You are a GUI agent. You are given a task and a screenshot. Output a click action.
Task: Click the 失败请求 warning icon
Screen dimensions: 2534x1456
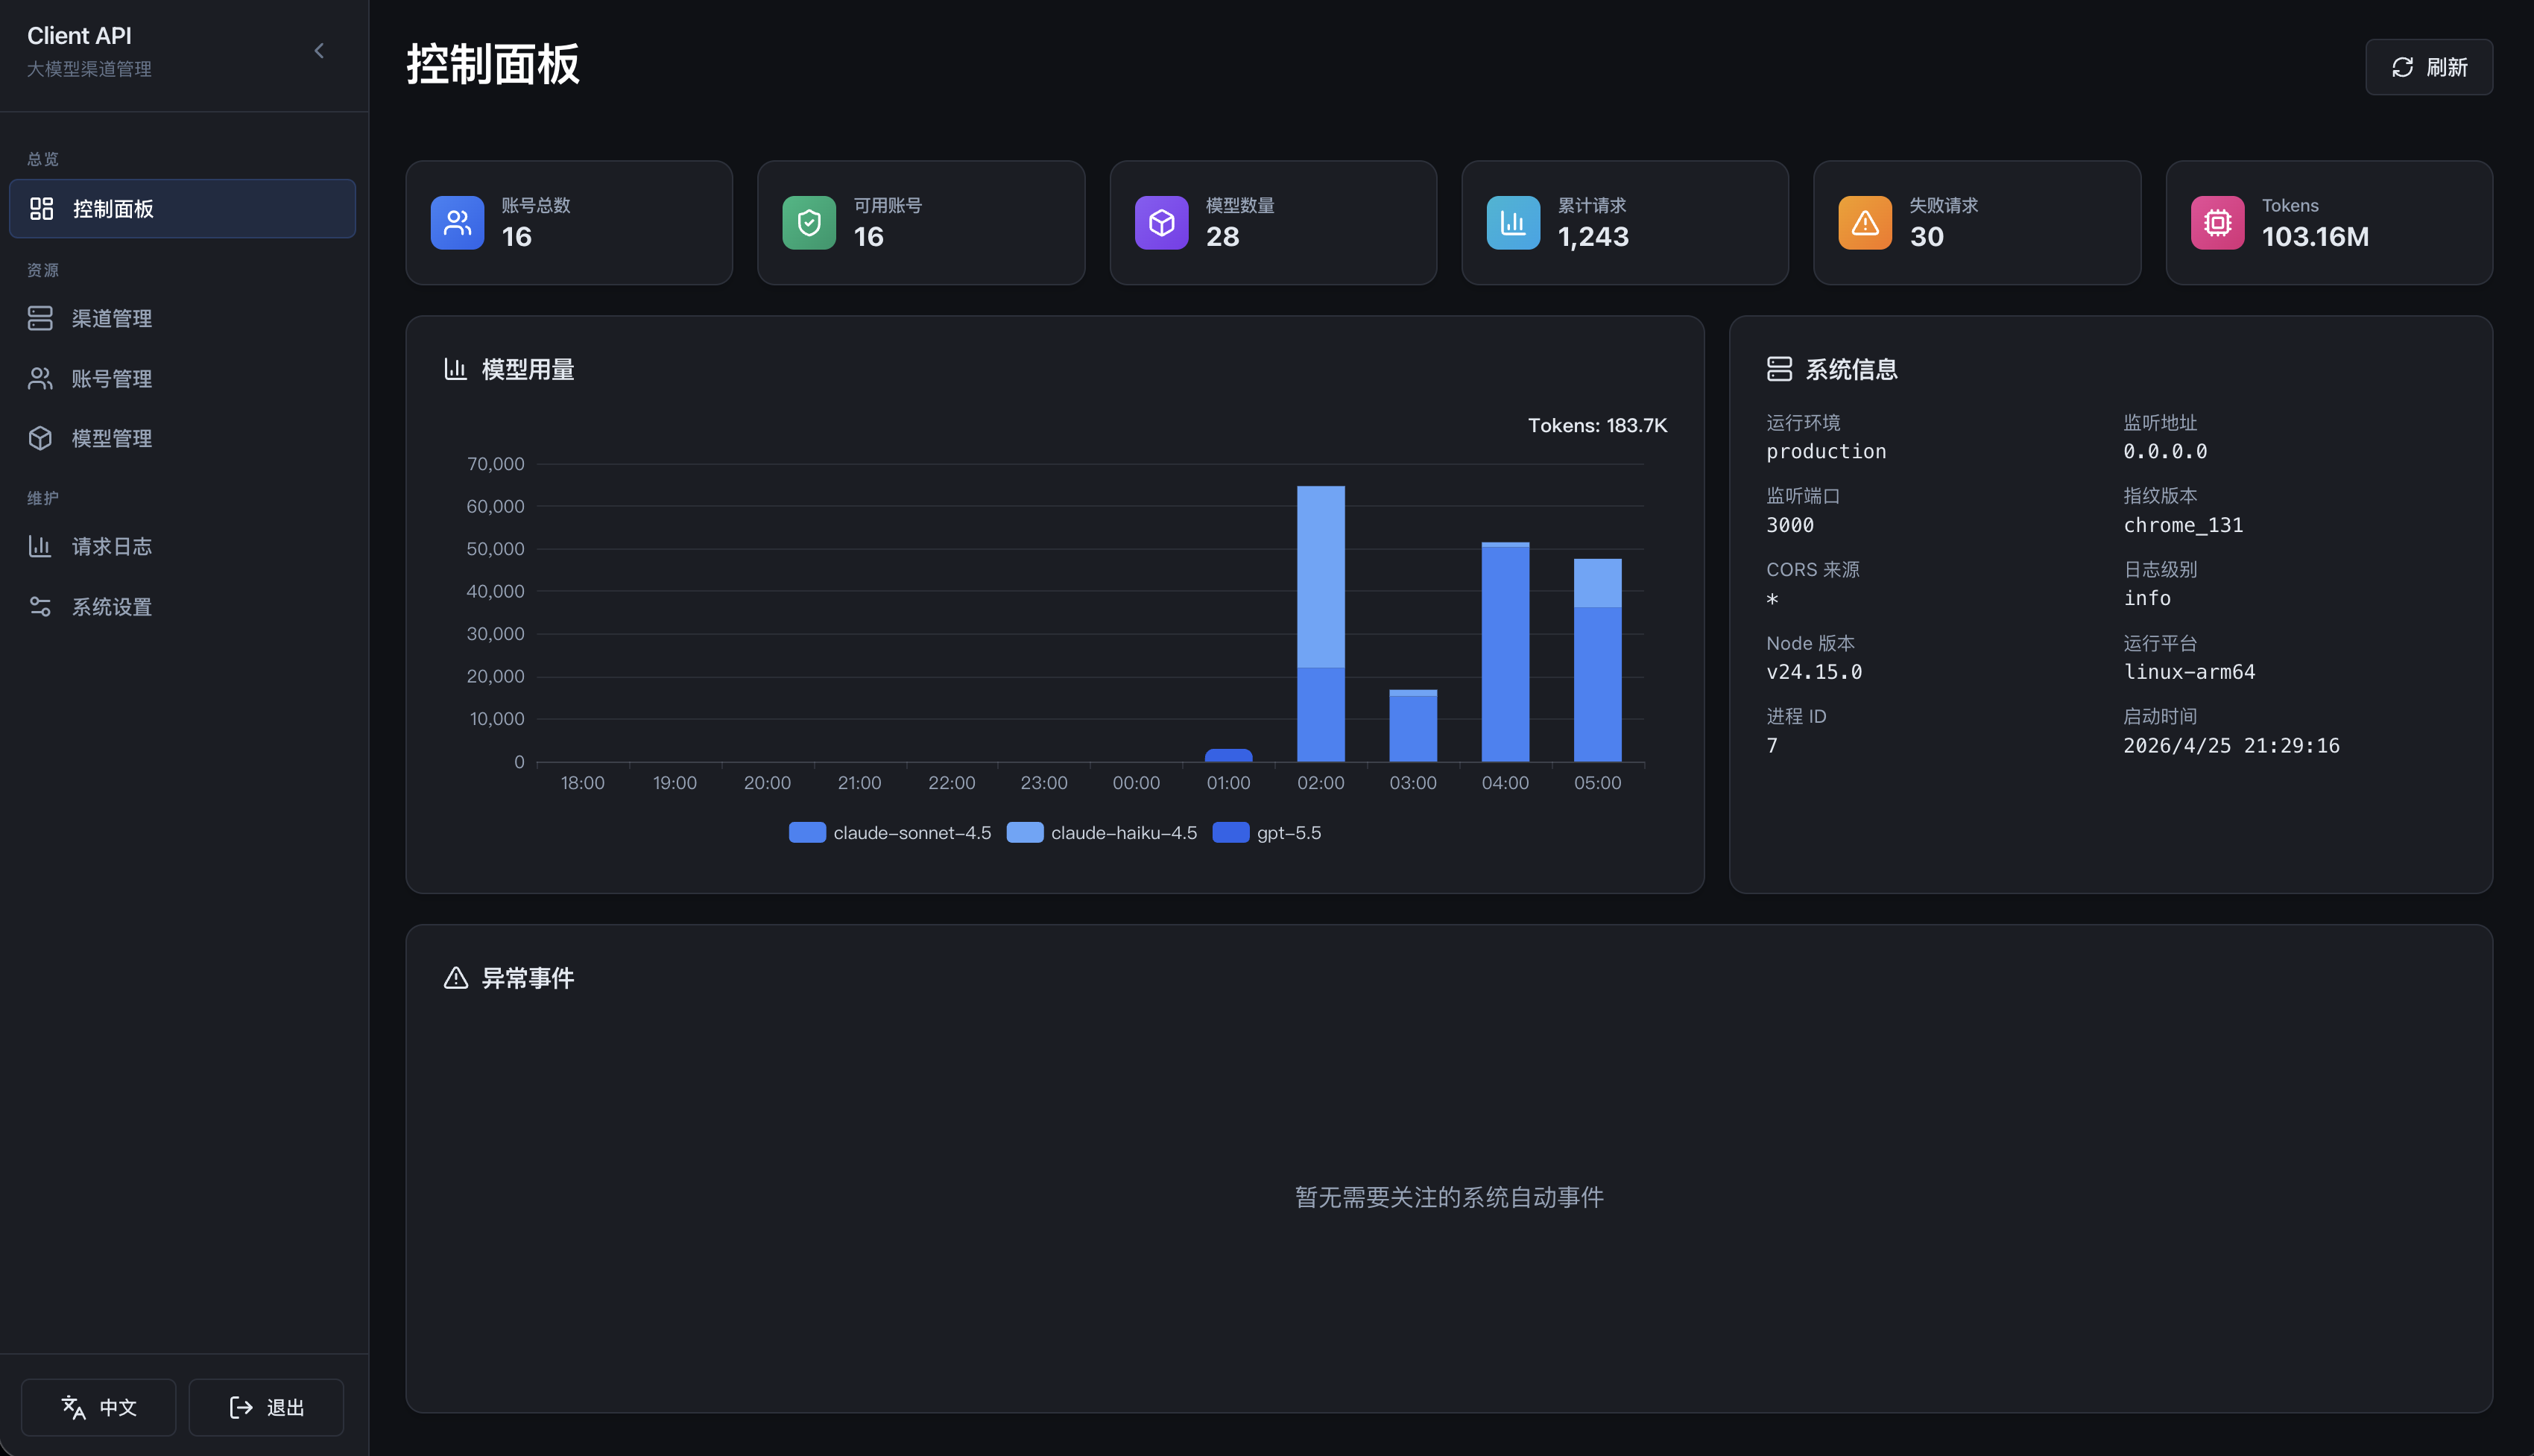point(1865,222)
